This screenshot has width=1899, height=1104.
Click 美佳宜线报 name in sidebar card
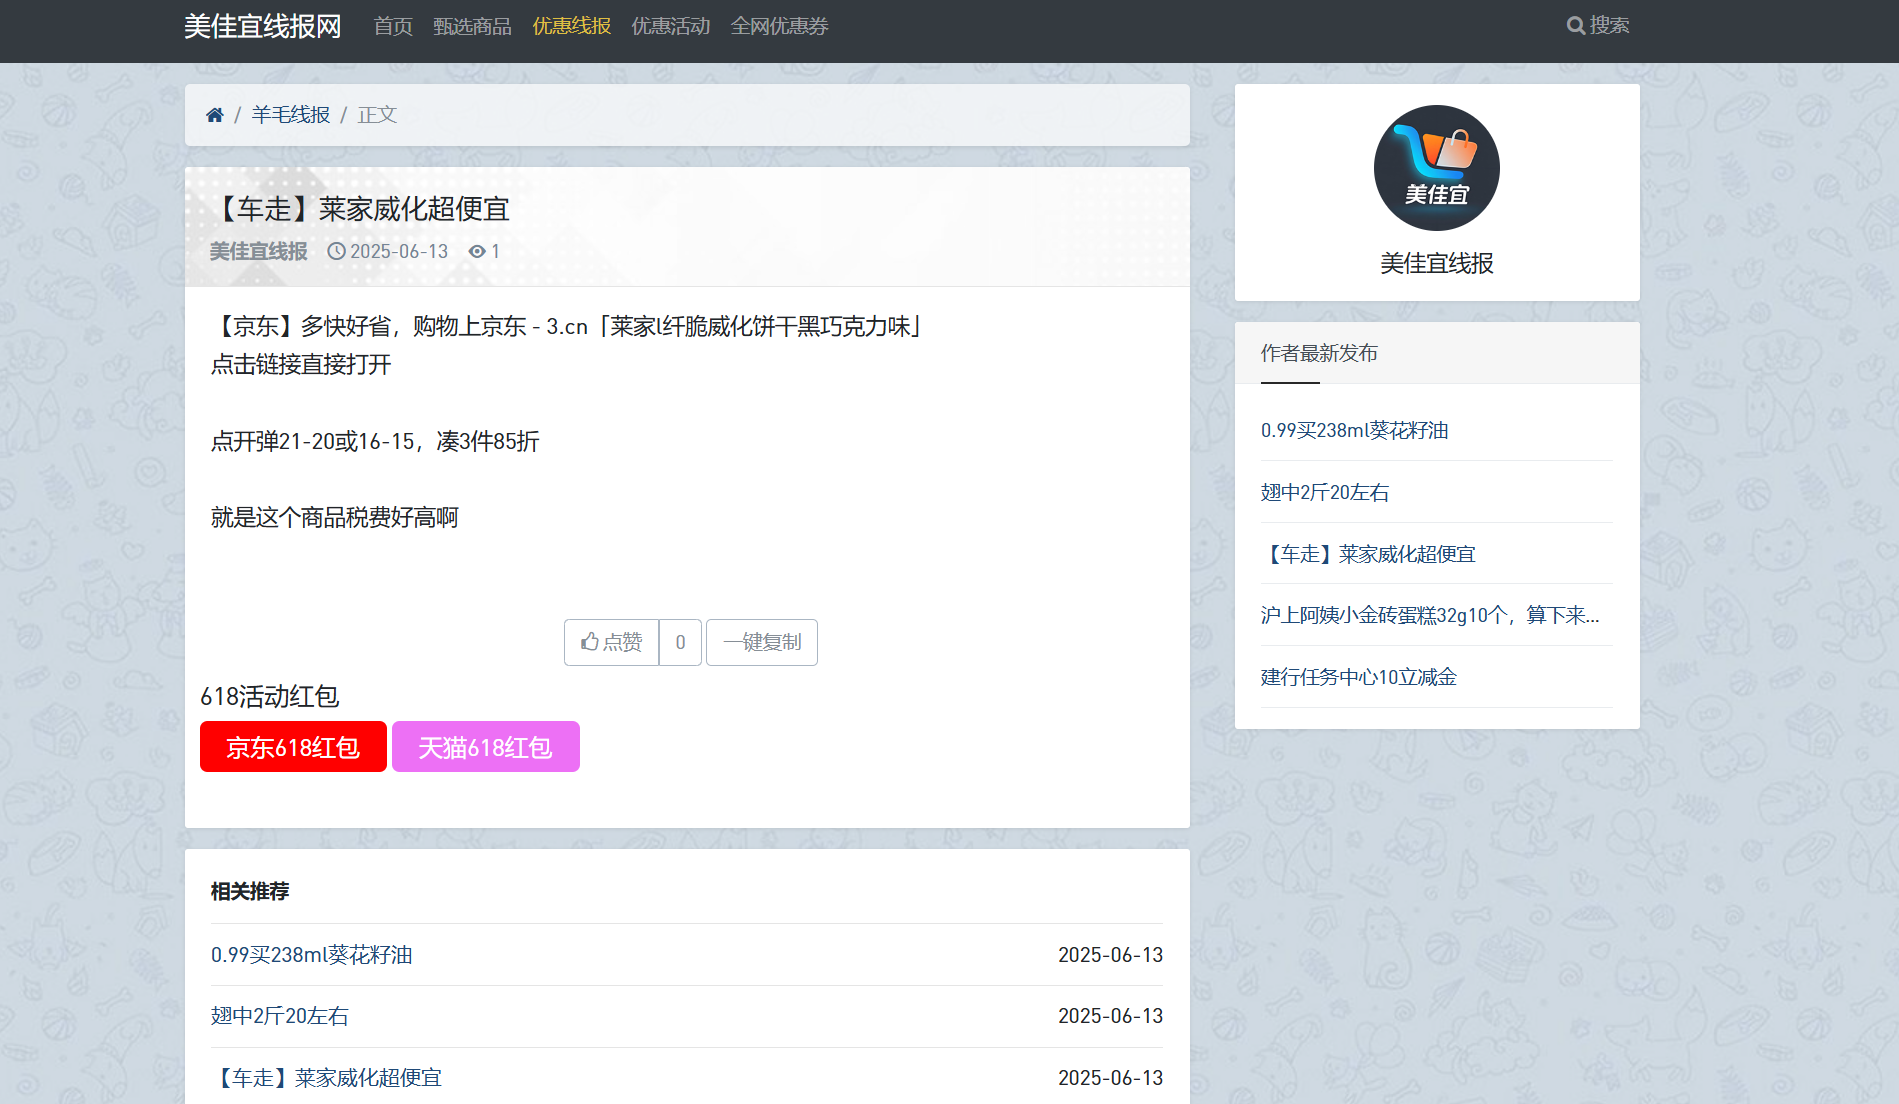pos(1436,263)
